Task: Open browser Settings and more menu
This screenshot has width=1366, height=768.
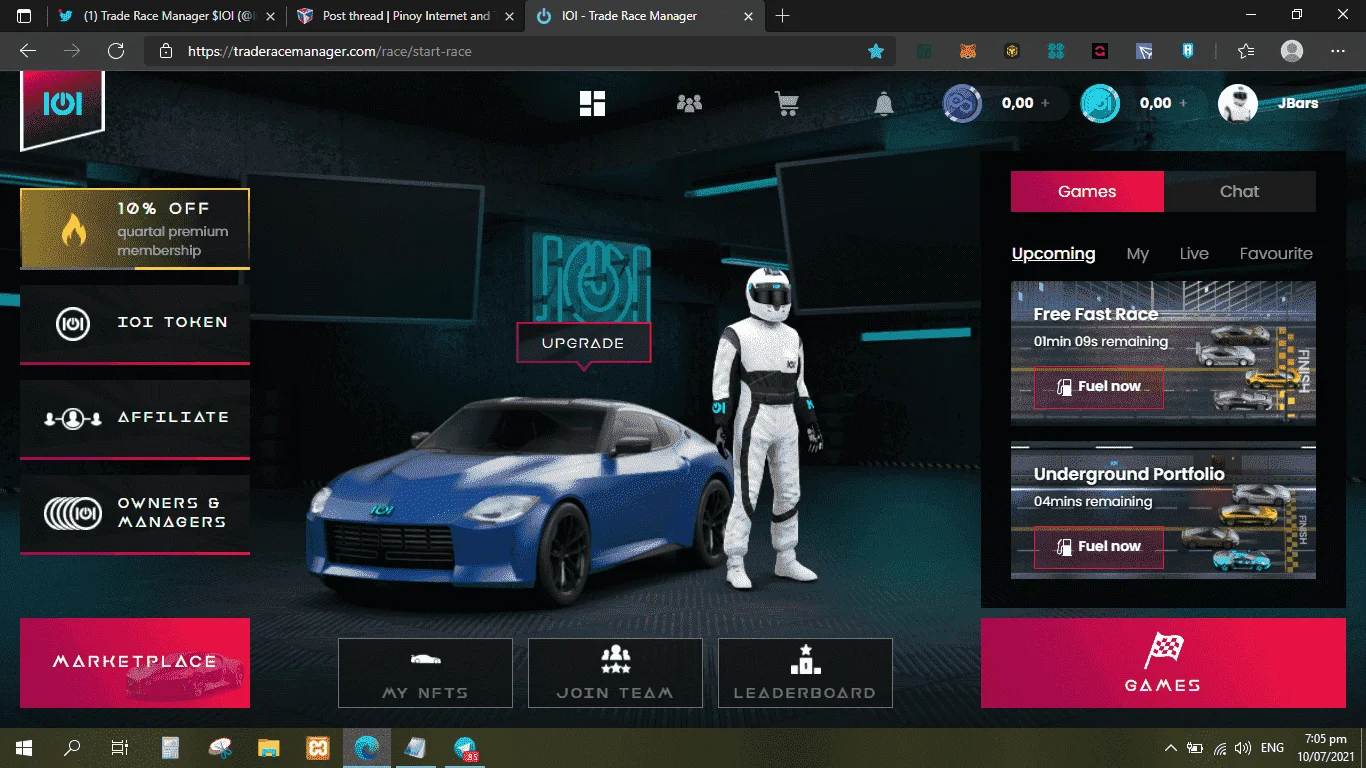Action: coord(1338,51)
